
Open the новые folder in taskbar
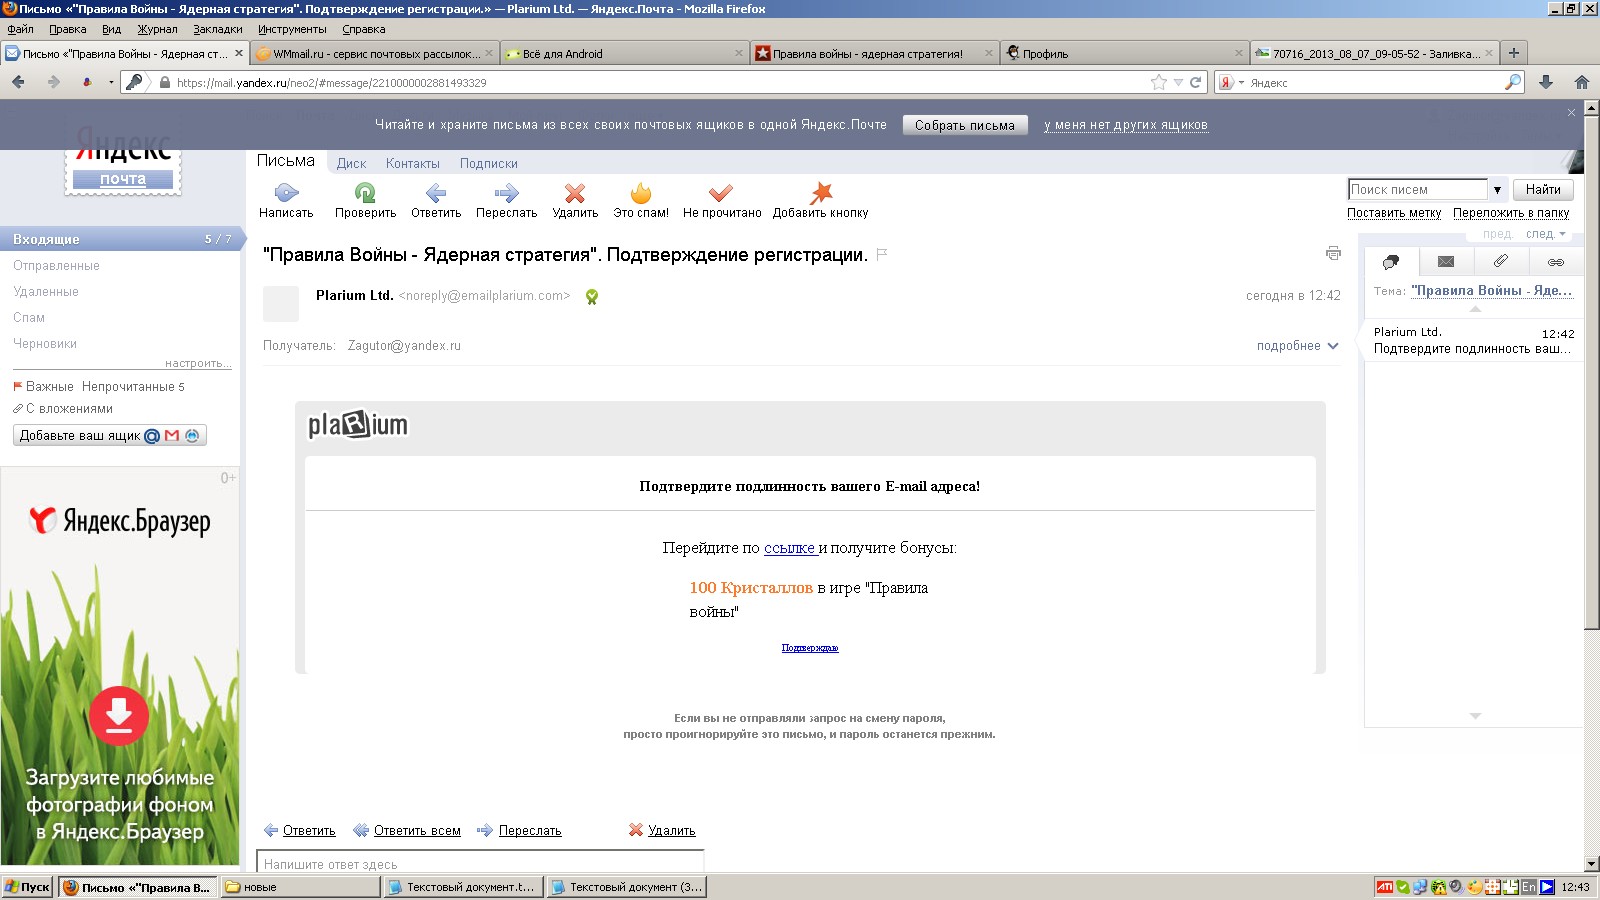[x=300, y=887]
